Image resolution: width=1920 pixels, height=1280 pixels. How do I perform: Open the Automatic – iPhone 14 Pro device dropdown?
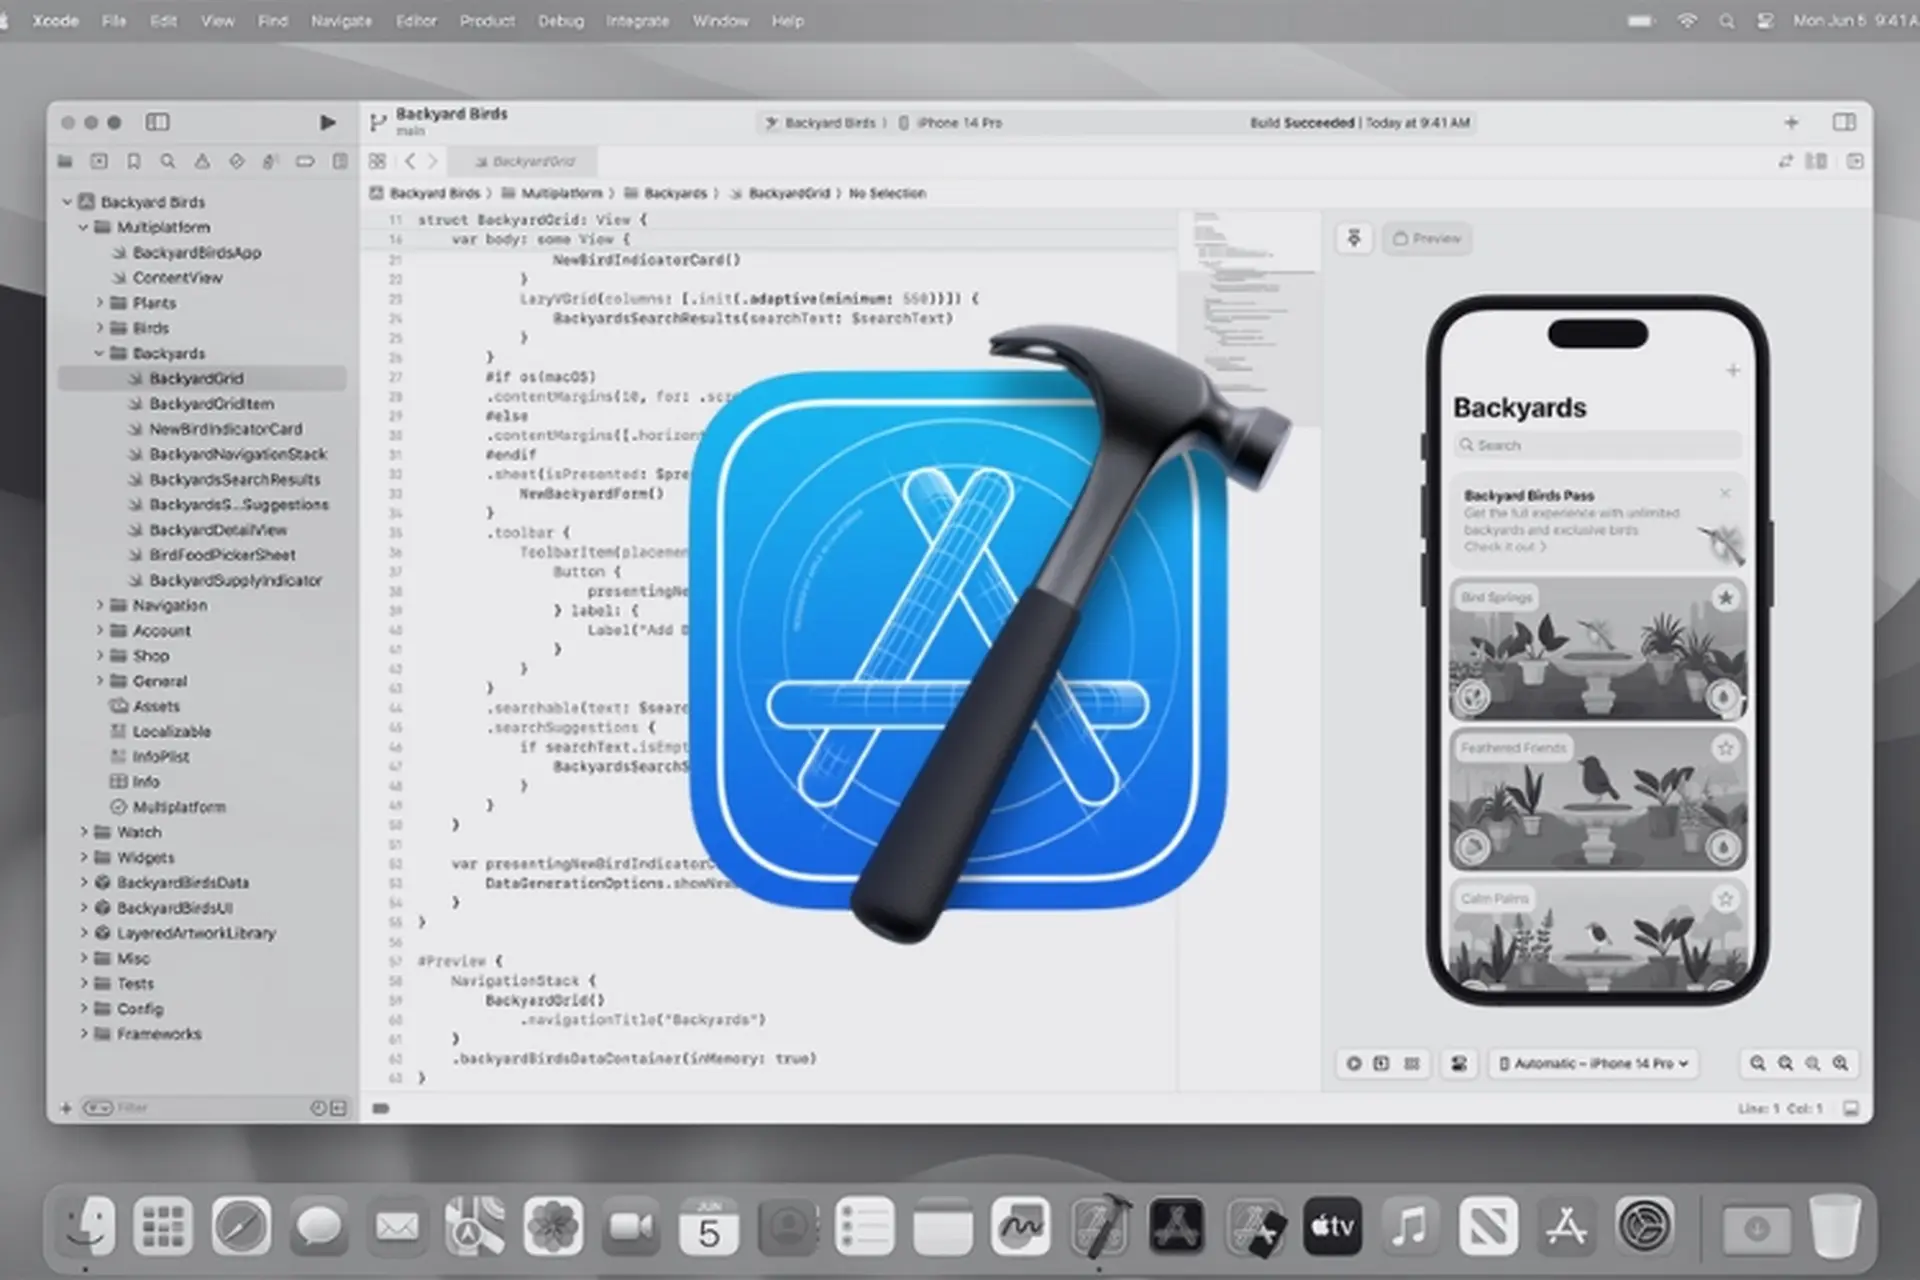point(1592,1063)
